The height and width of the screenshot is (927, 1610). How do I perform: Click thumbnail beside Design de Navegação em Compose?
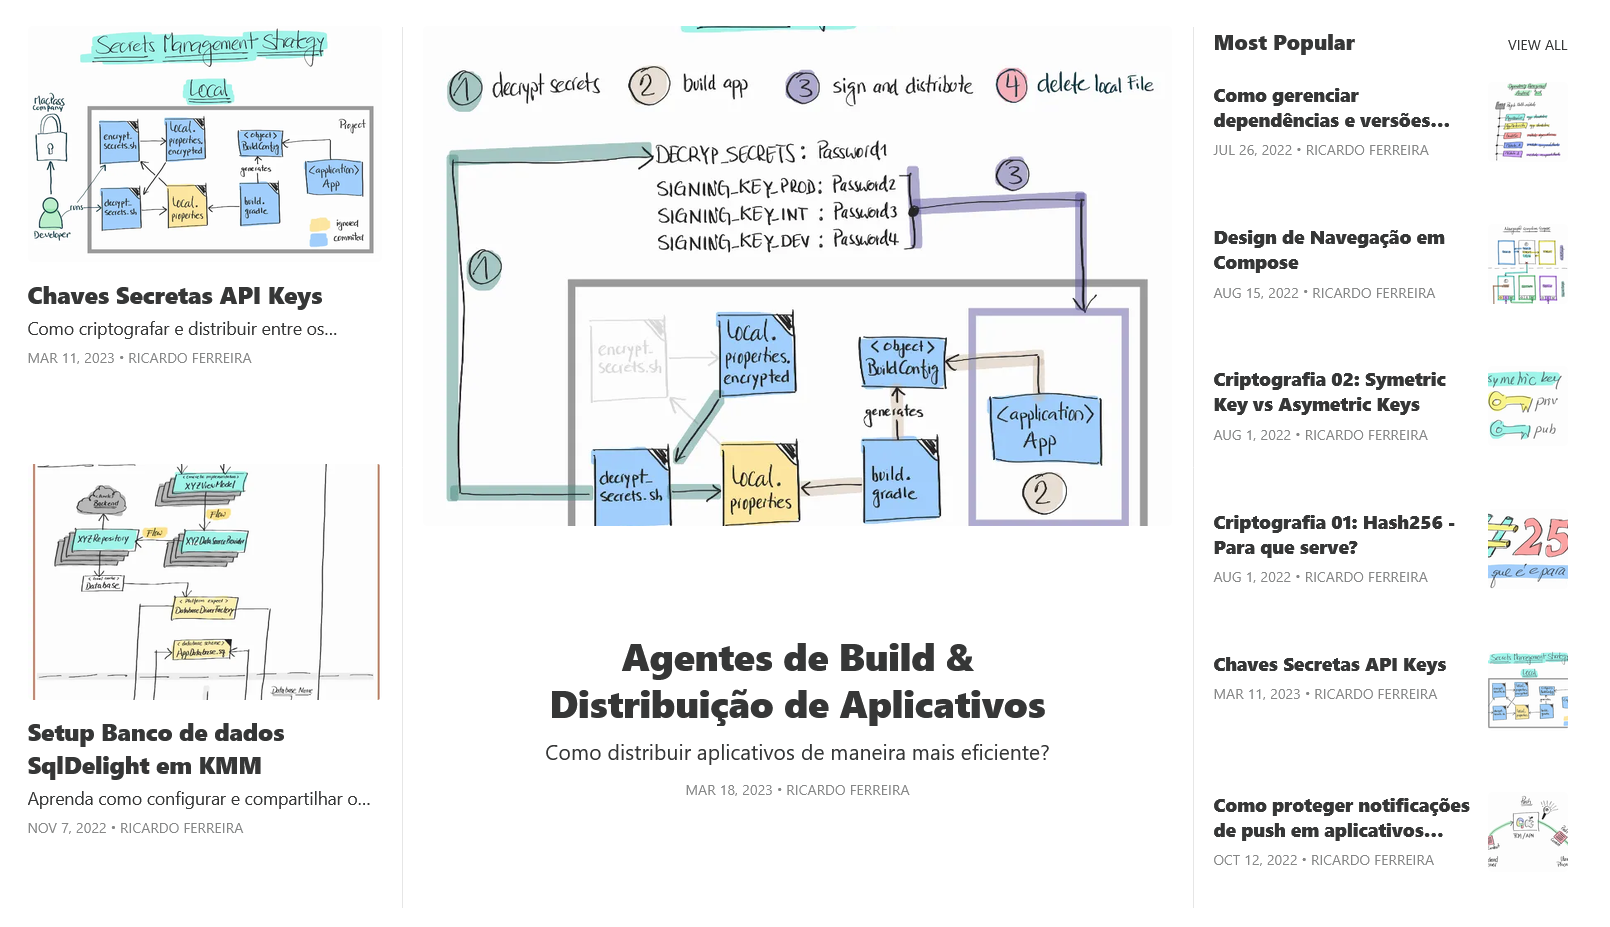pos(1527,264)
